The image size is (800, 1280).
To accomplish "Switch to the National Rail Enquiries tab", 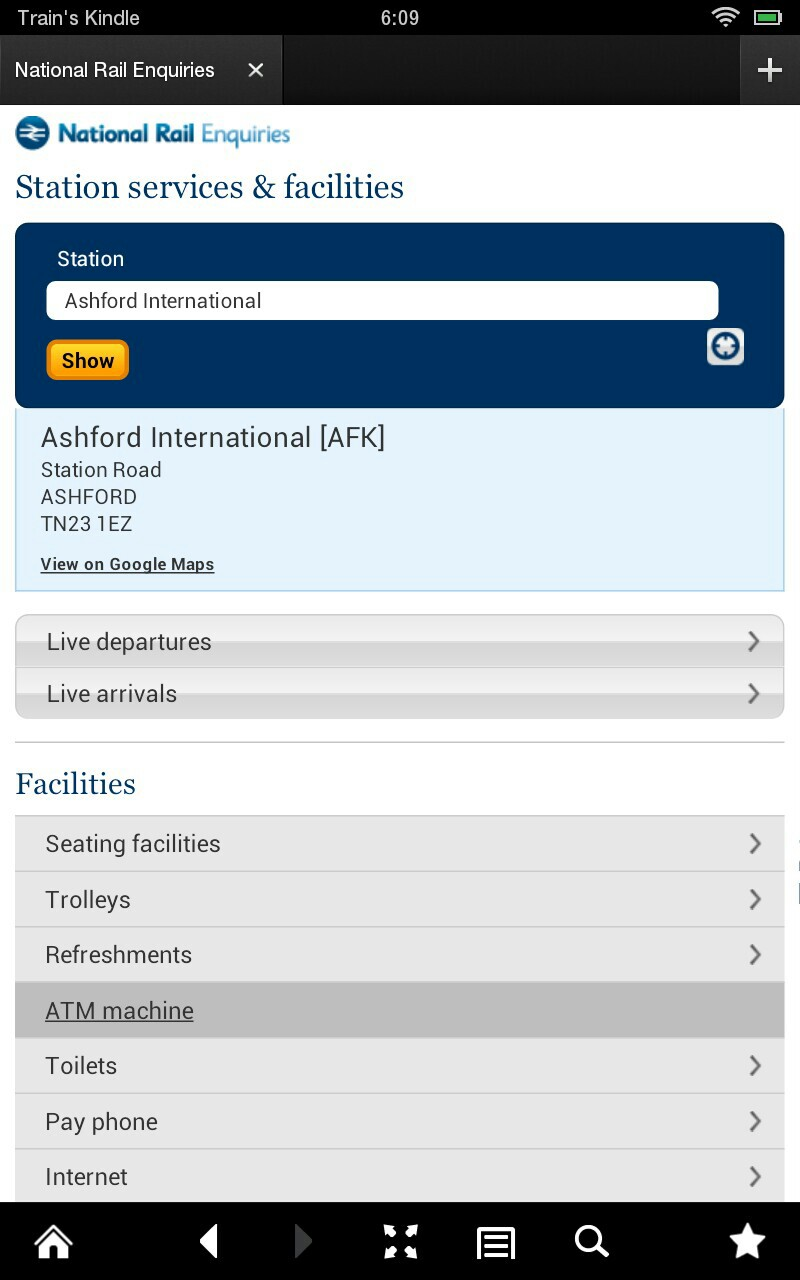I will pyautogui.click(x=115, y=70).
